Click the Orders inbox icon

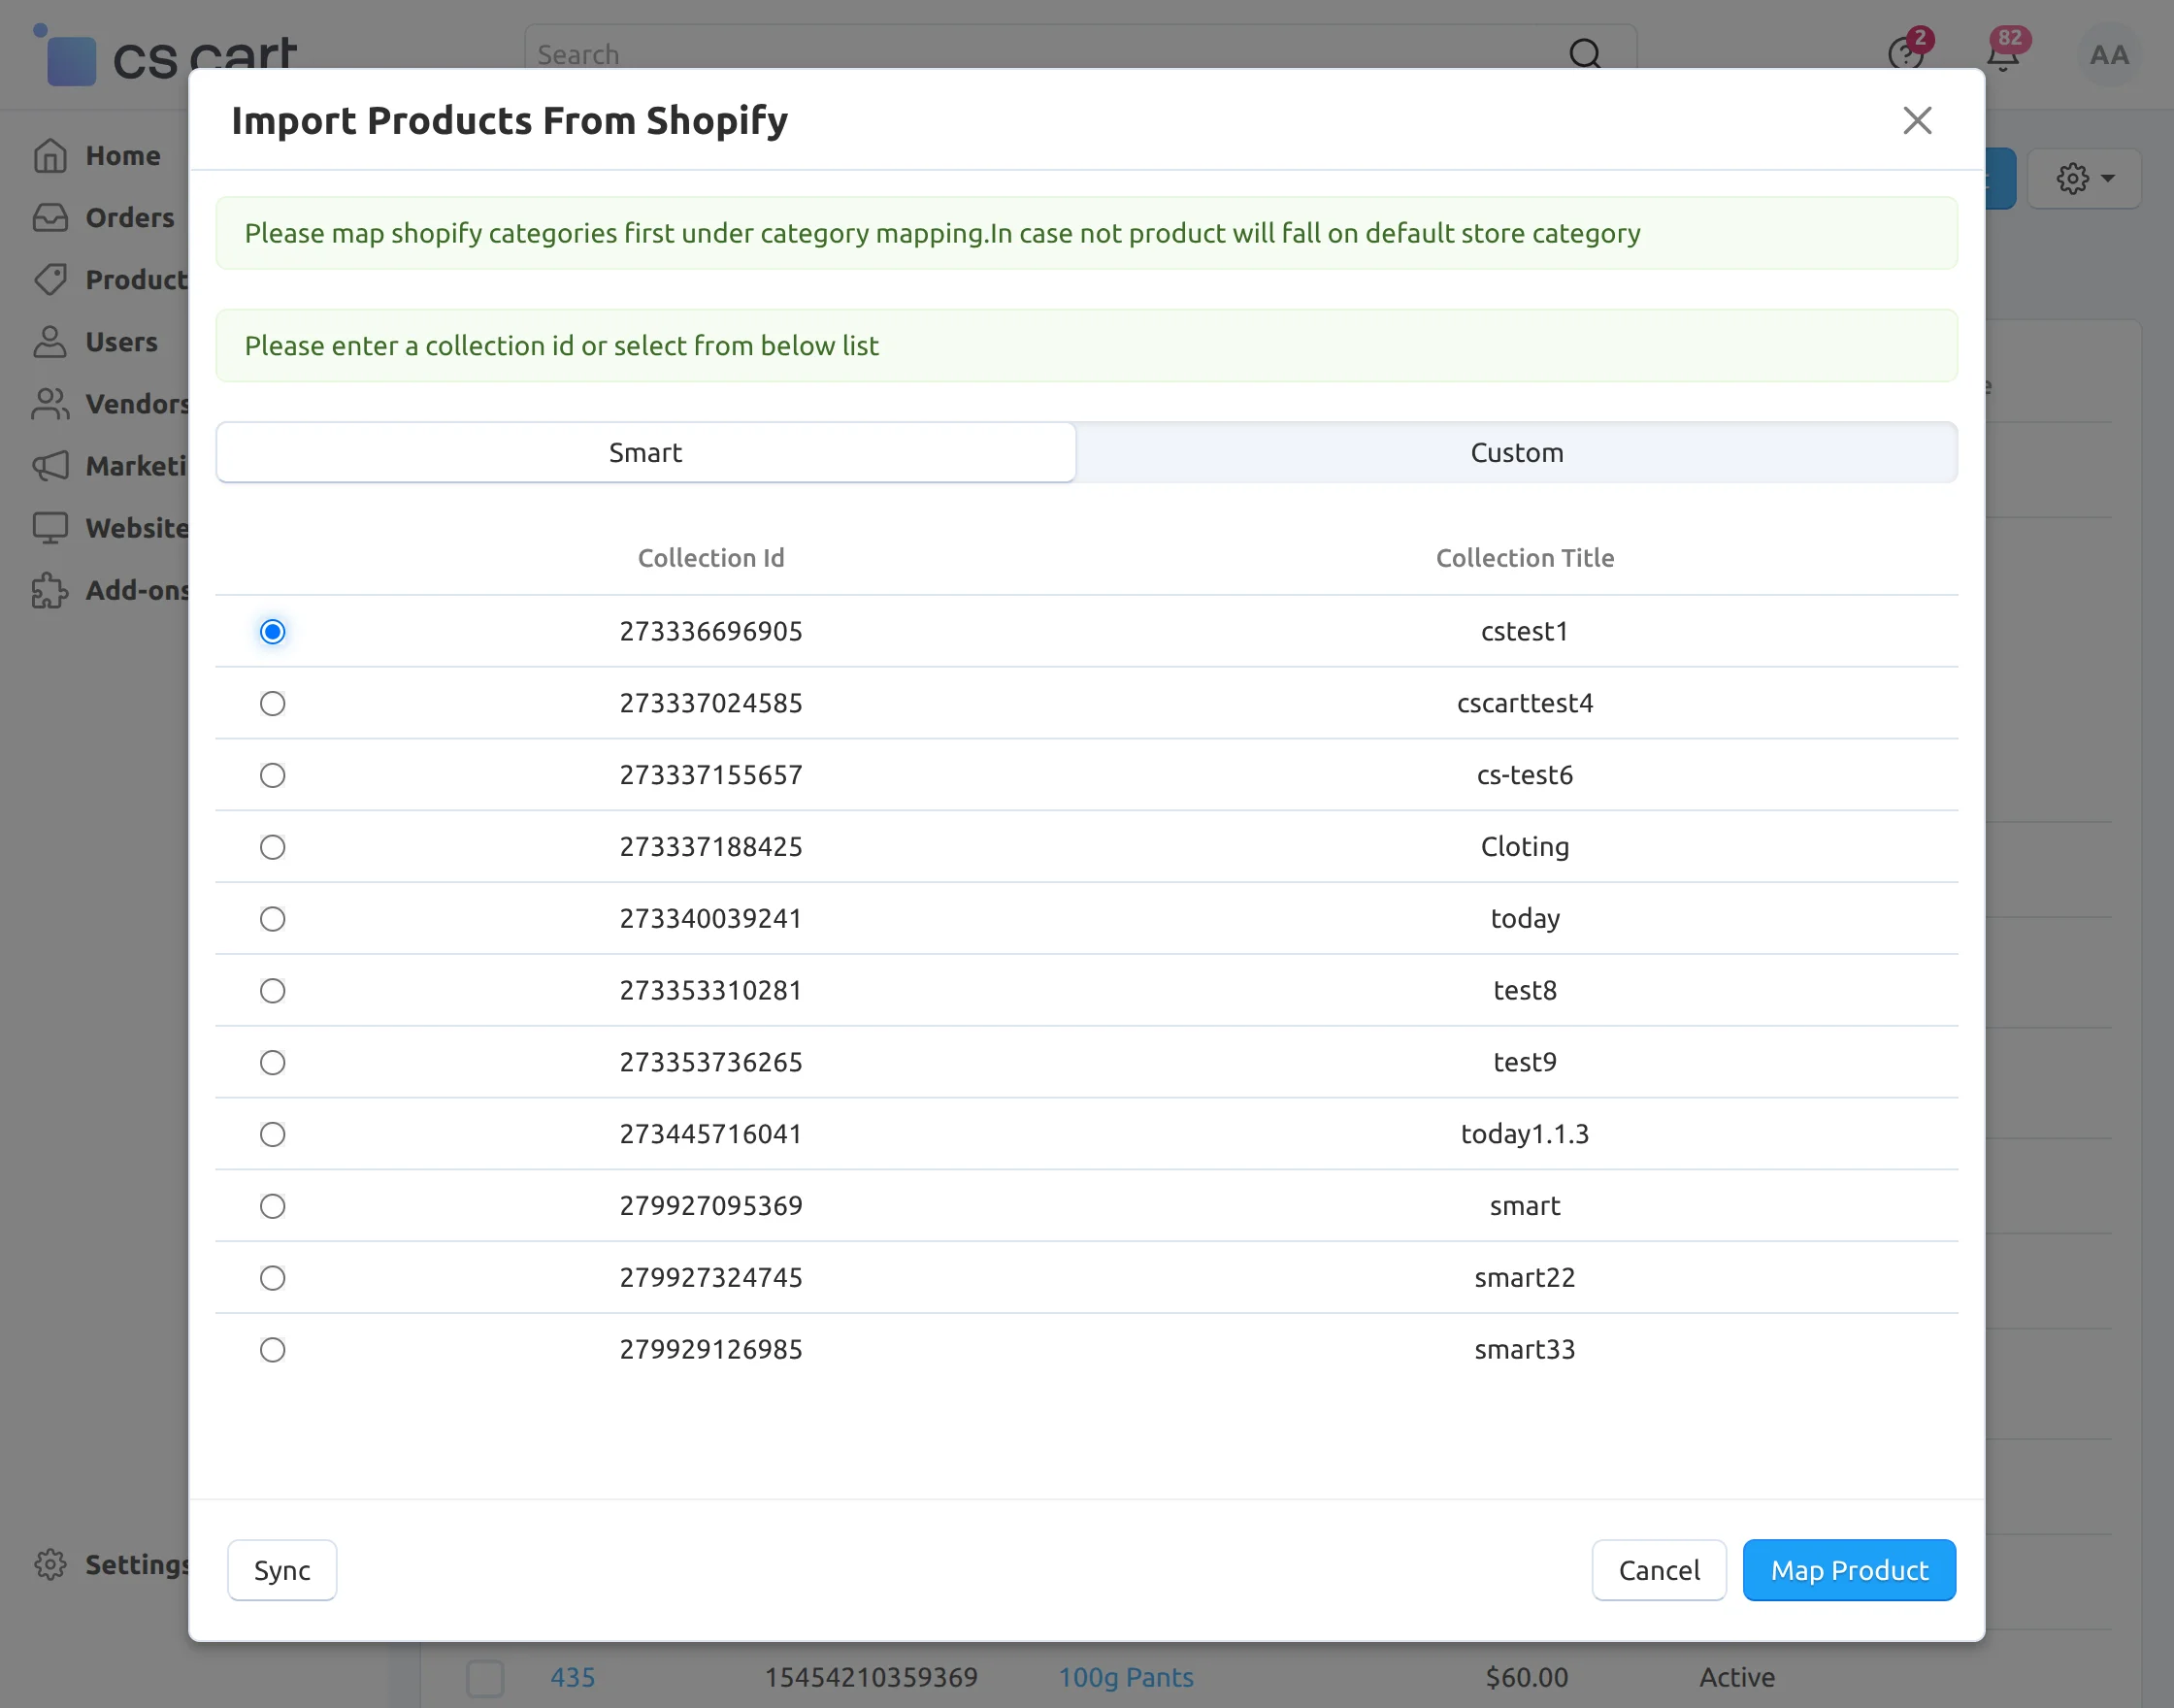click(50, 218)
